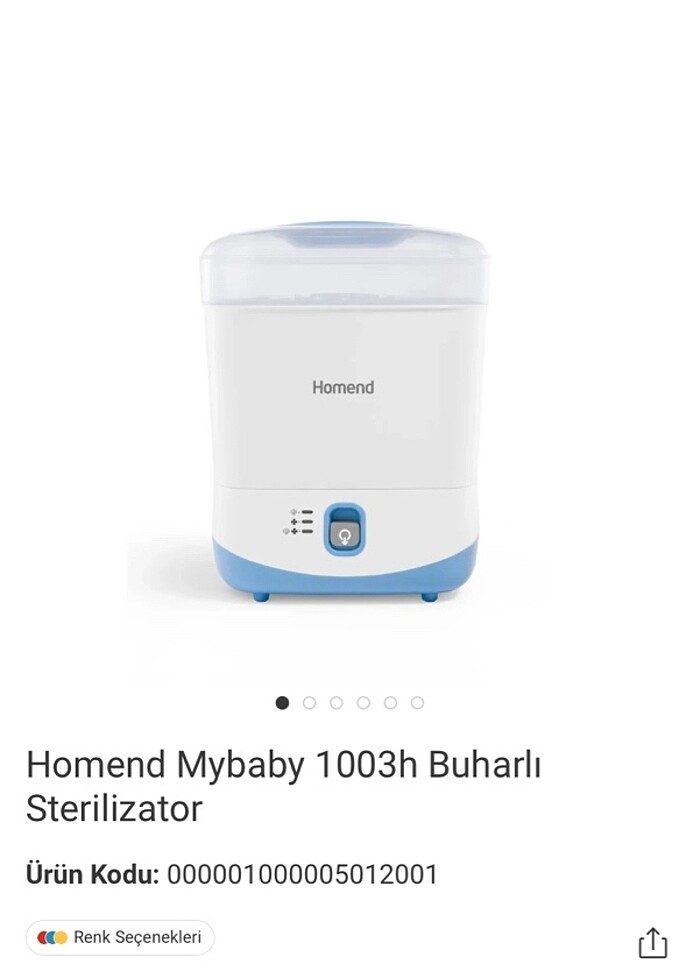This screenshot has width=700, height=980.
Task: Click the multicolor circles icon
Action: [x=52, y=938]
